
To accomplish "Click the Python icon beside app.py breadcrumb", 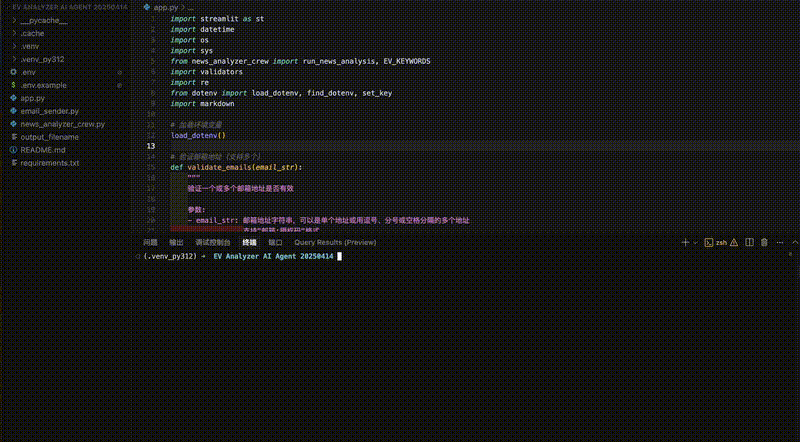I will 147,8.
